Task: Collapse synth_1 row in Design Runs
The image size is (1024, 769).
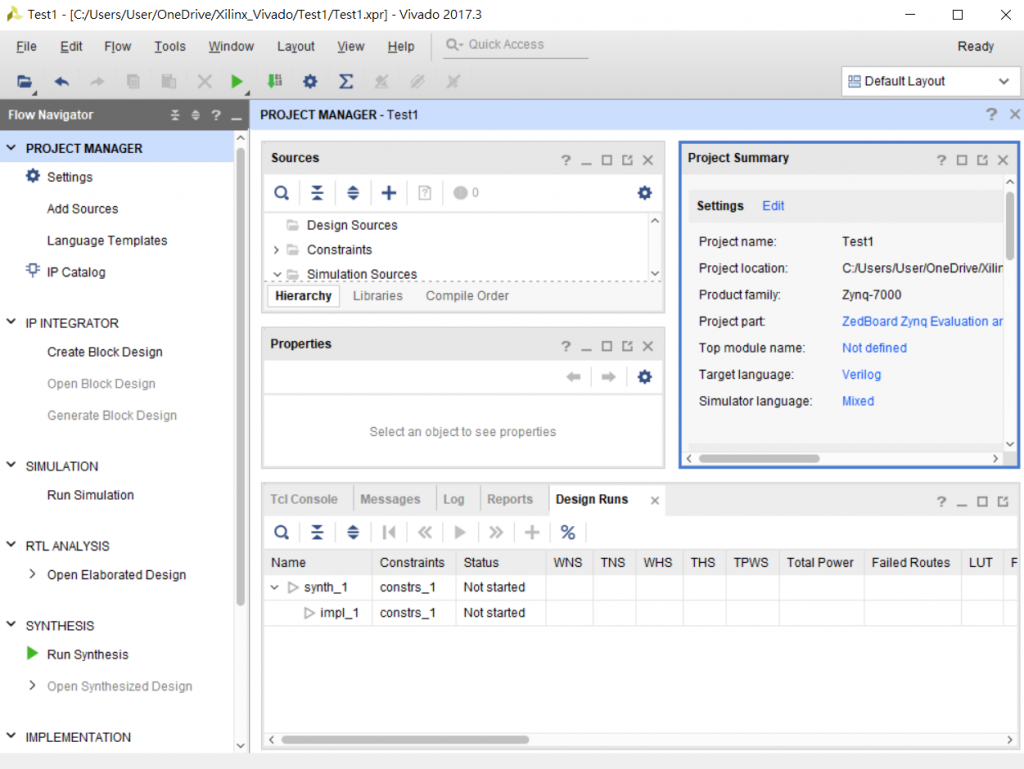Action: (275, 588)
